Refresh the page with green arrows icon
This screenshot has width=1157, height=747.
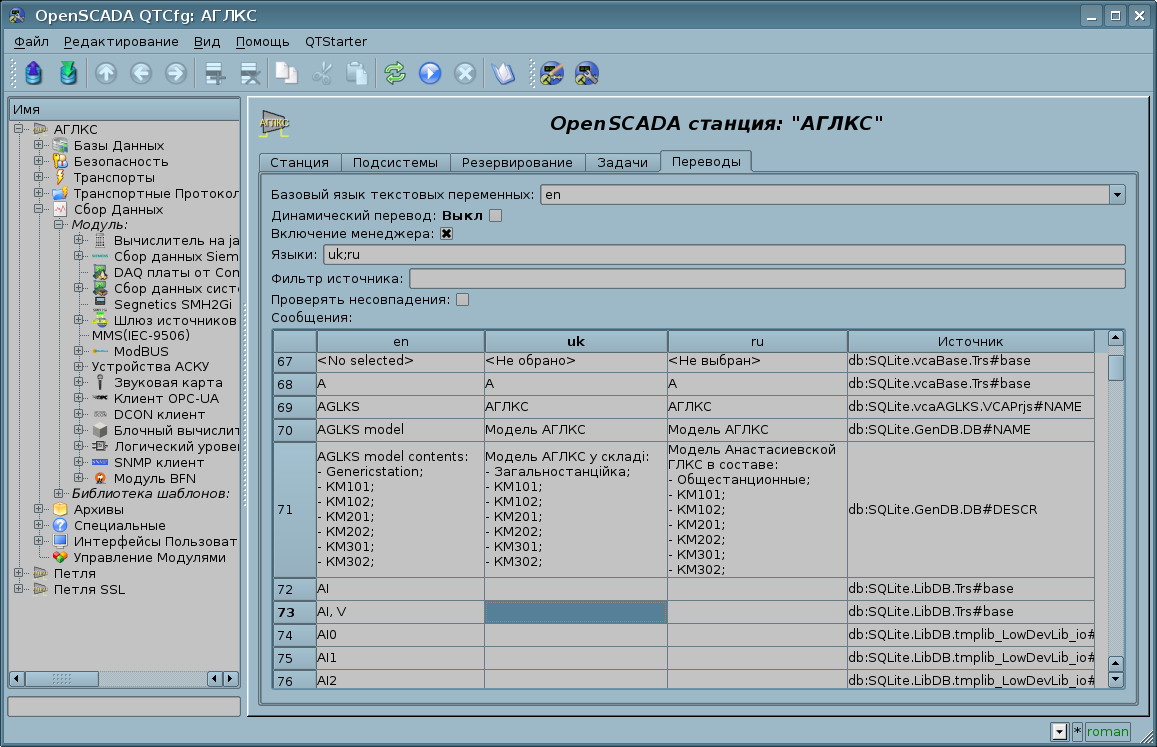[395, 73]
